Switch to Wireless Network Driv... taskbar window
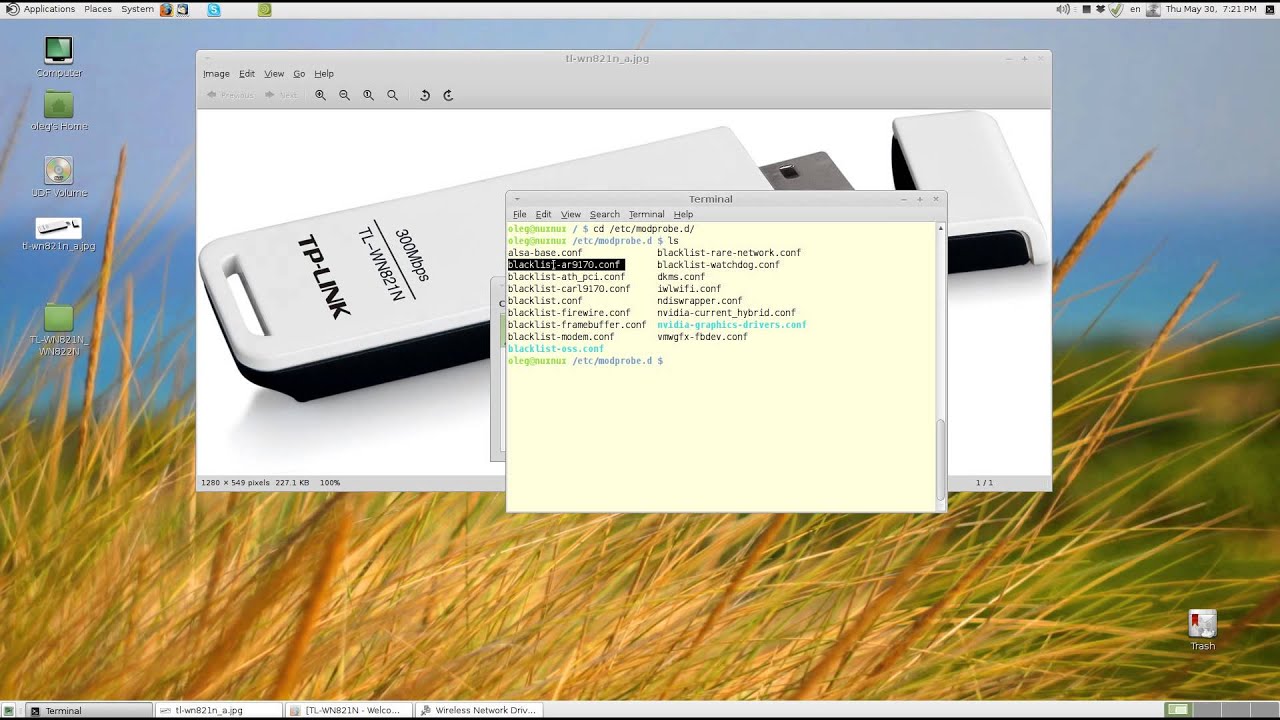The width and height of the screenshot is (1280, 720). [x=479, y=710]
